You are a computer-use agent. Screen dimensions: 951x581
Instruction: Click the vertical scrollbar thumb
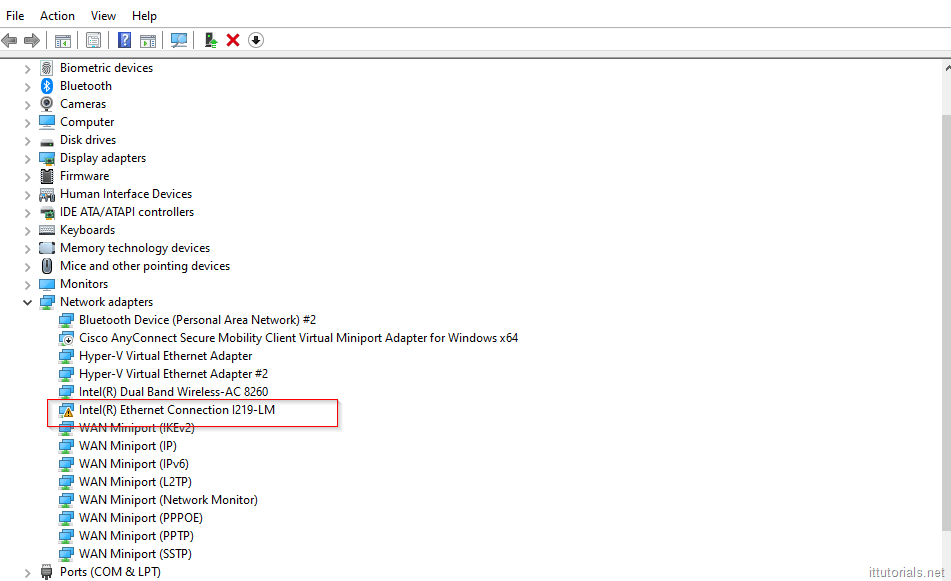point(947,321)
